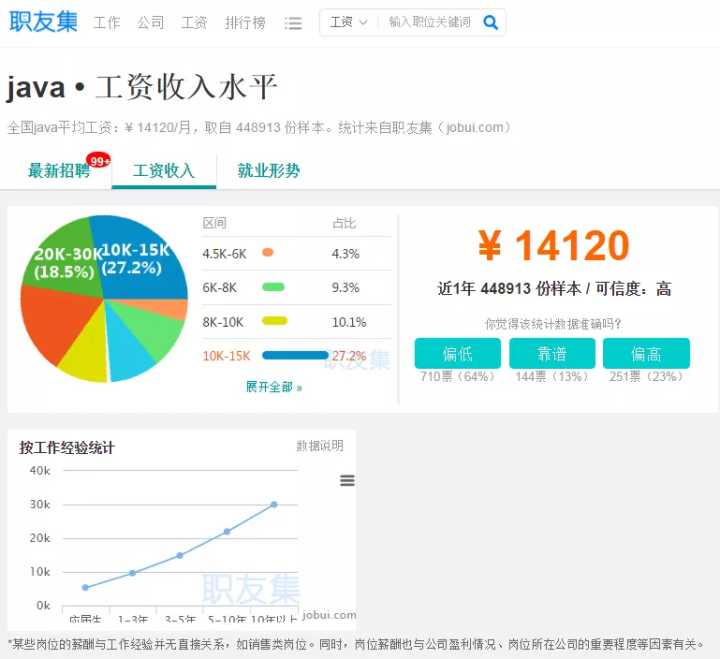Open the chart hamburger export menu

tap(347, 480)
